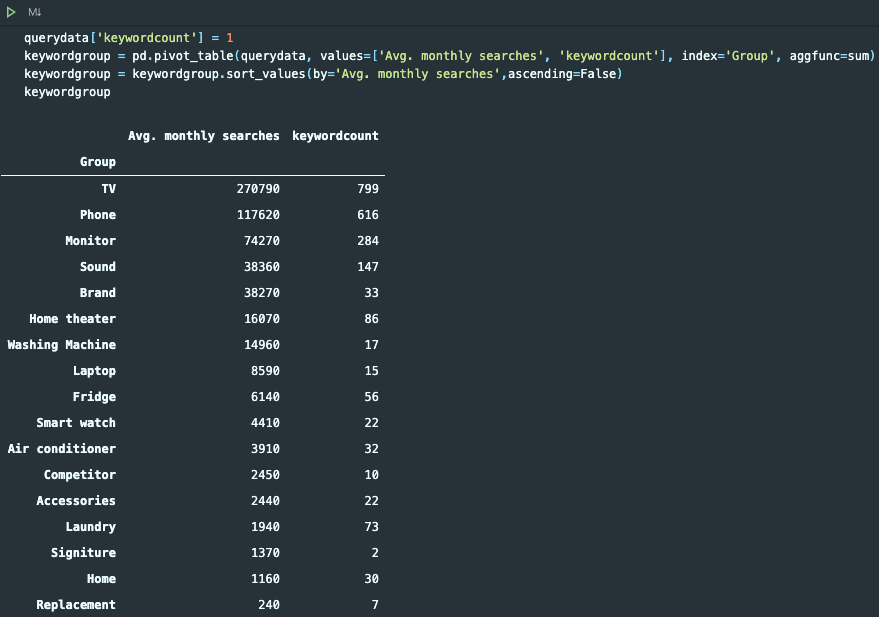Click keywordcount 15 in the Laptop row
Image resolution: width=879 pixels, height=617 pixels.
(372, 371)
